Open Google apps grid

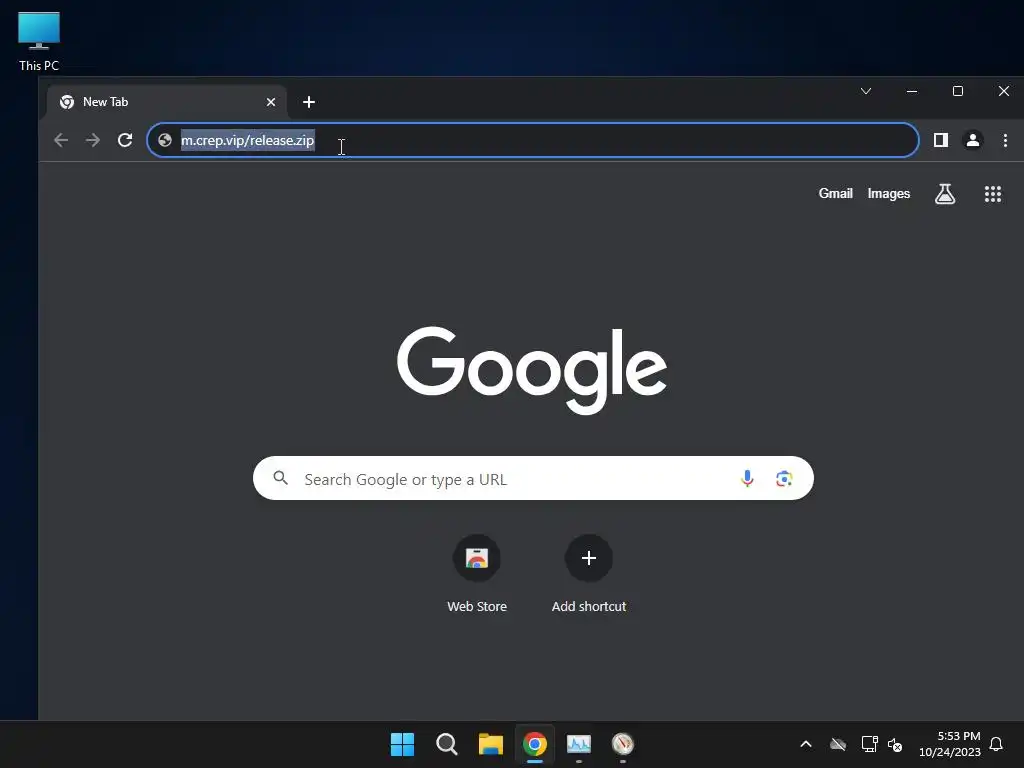[993, 194]
